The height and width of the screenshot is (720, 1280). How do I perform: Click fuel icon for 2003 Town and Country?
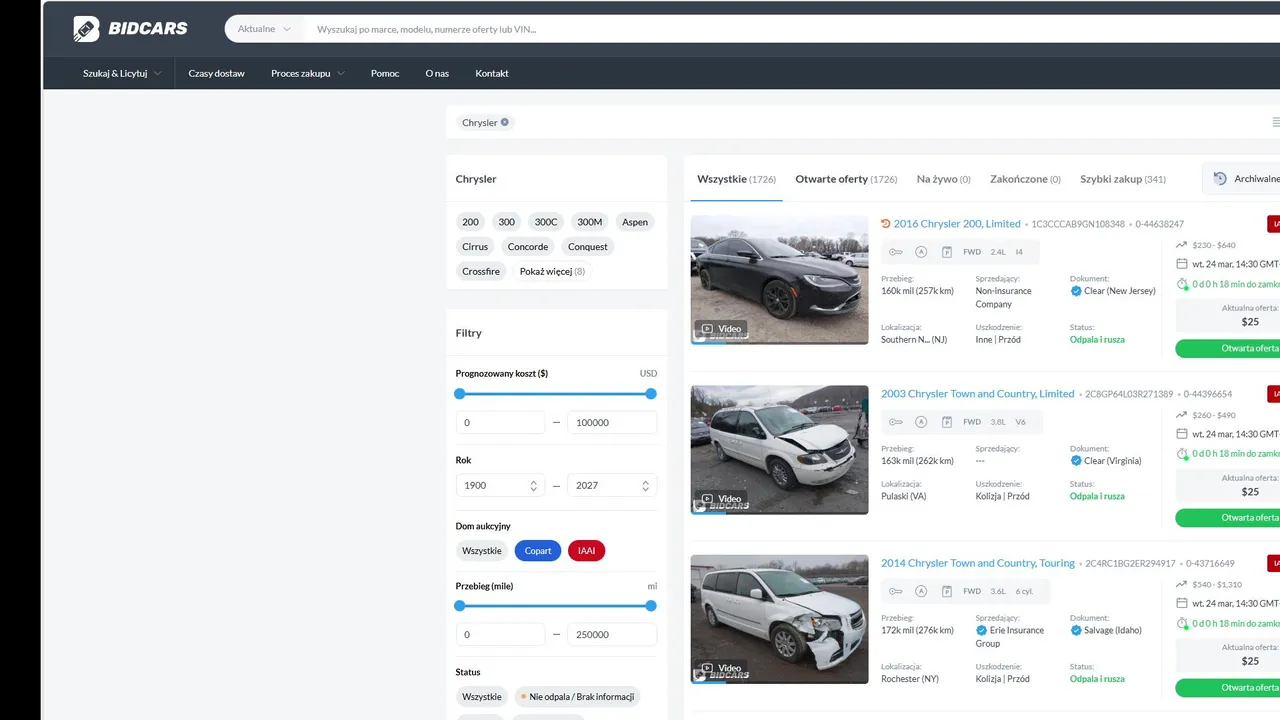(x=946, y=422)
